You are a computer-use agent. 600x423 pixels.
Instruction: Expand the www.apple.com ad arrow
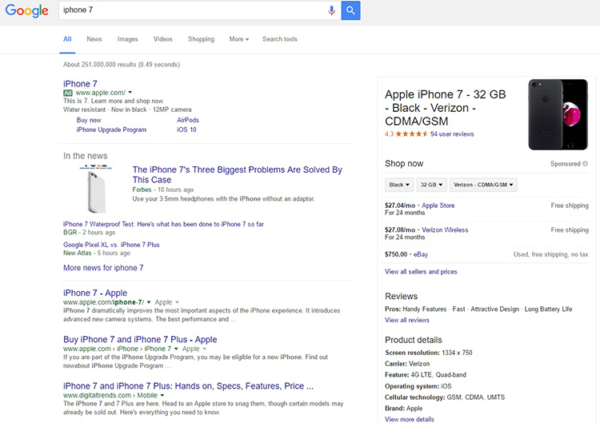tap(130, 92)
